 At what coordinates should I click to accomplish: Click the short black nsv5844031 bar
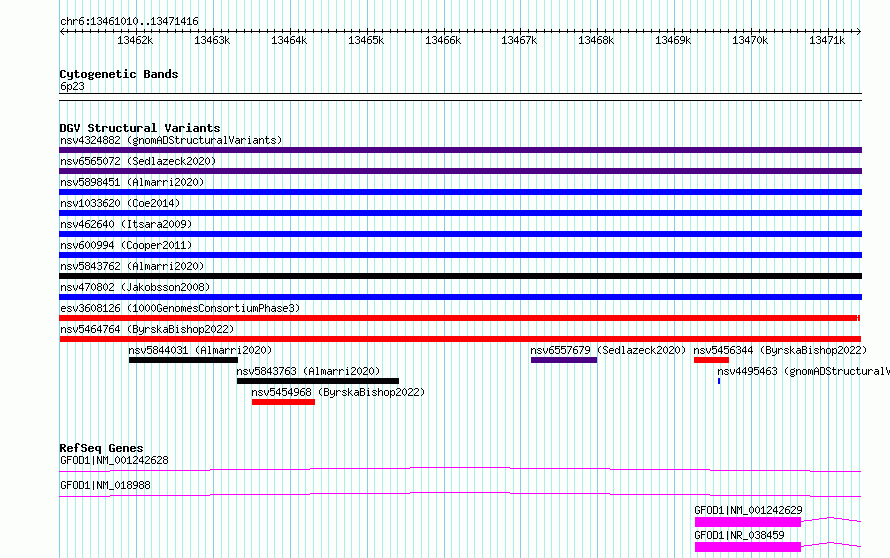(x=183, y=360)
